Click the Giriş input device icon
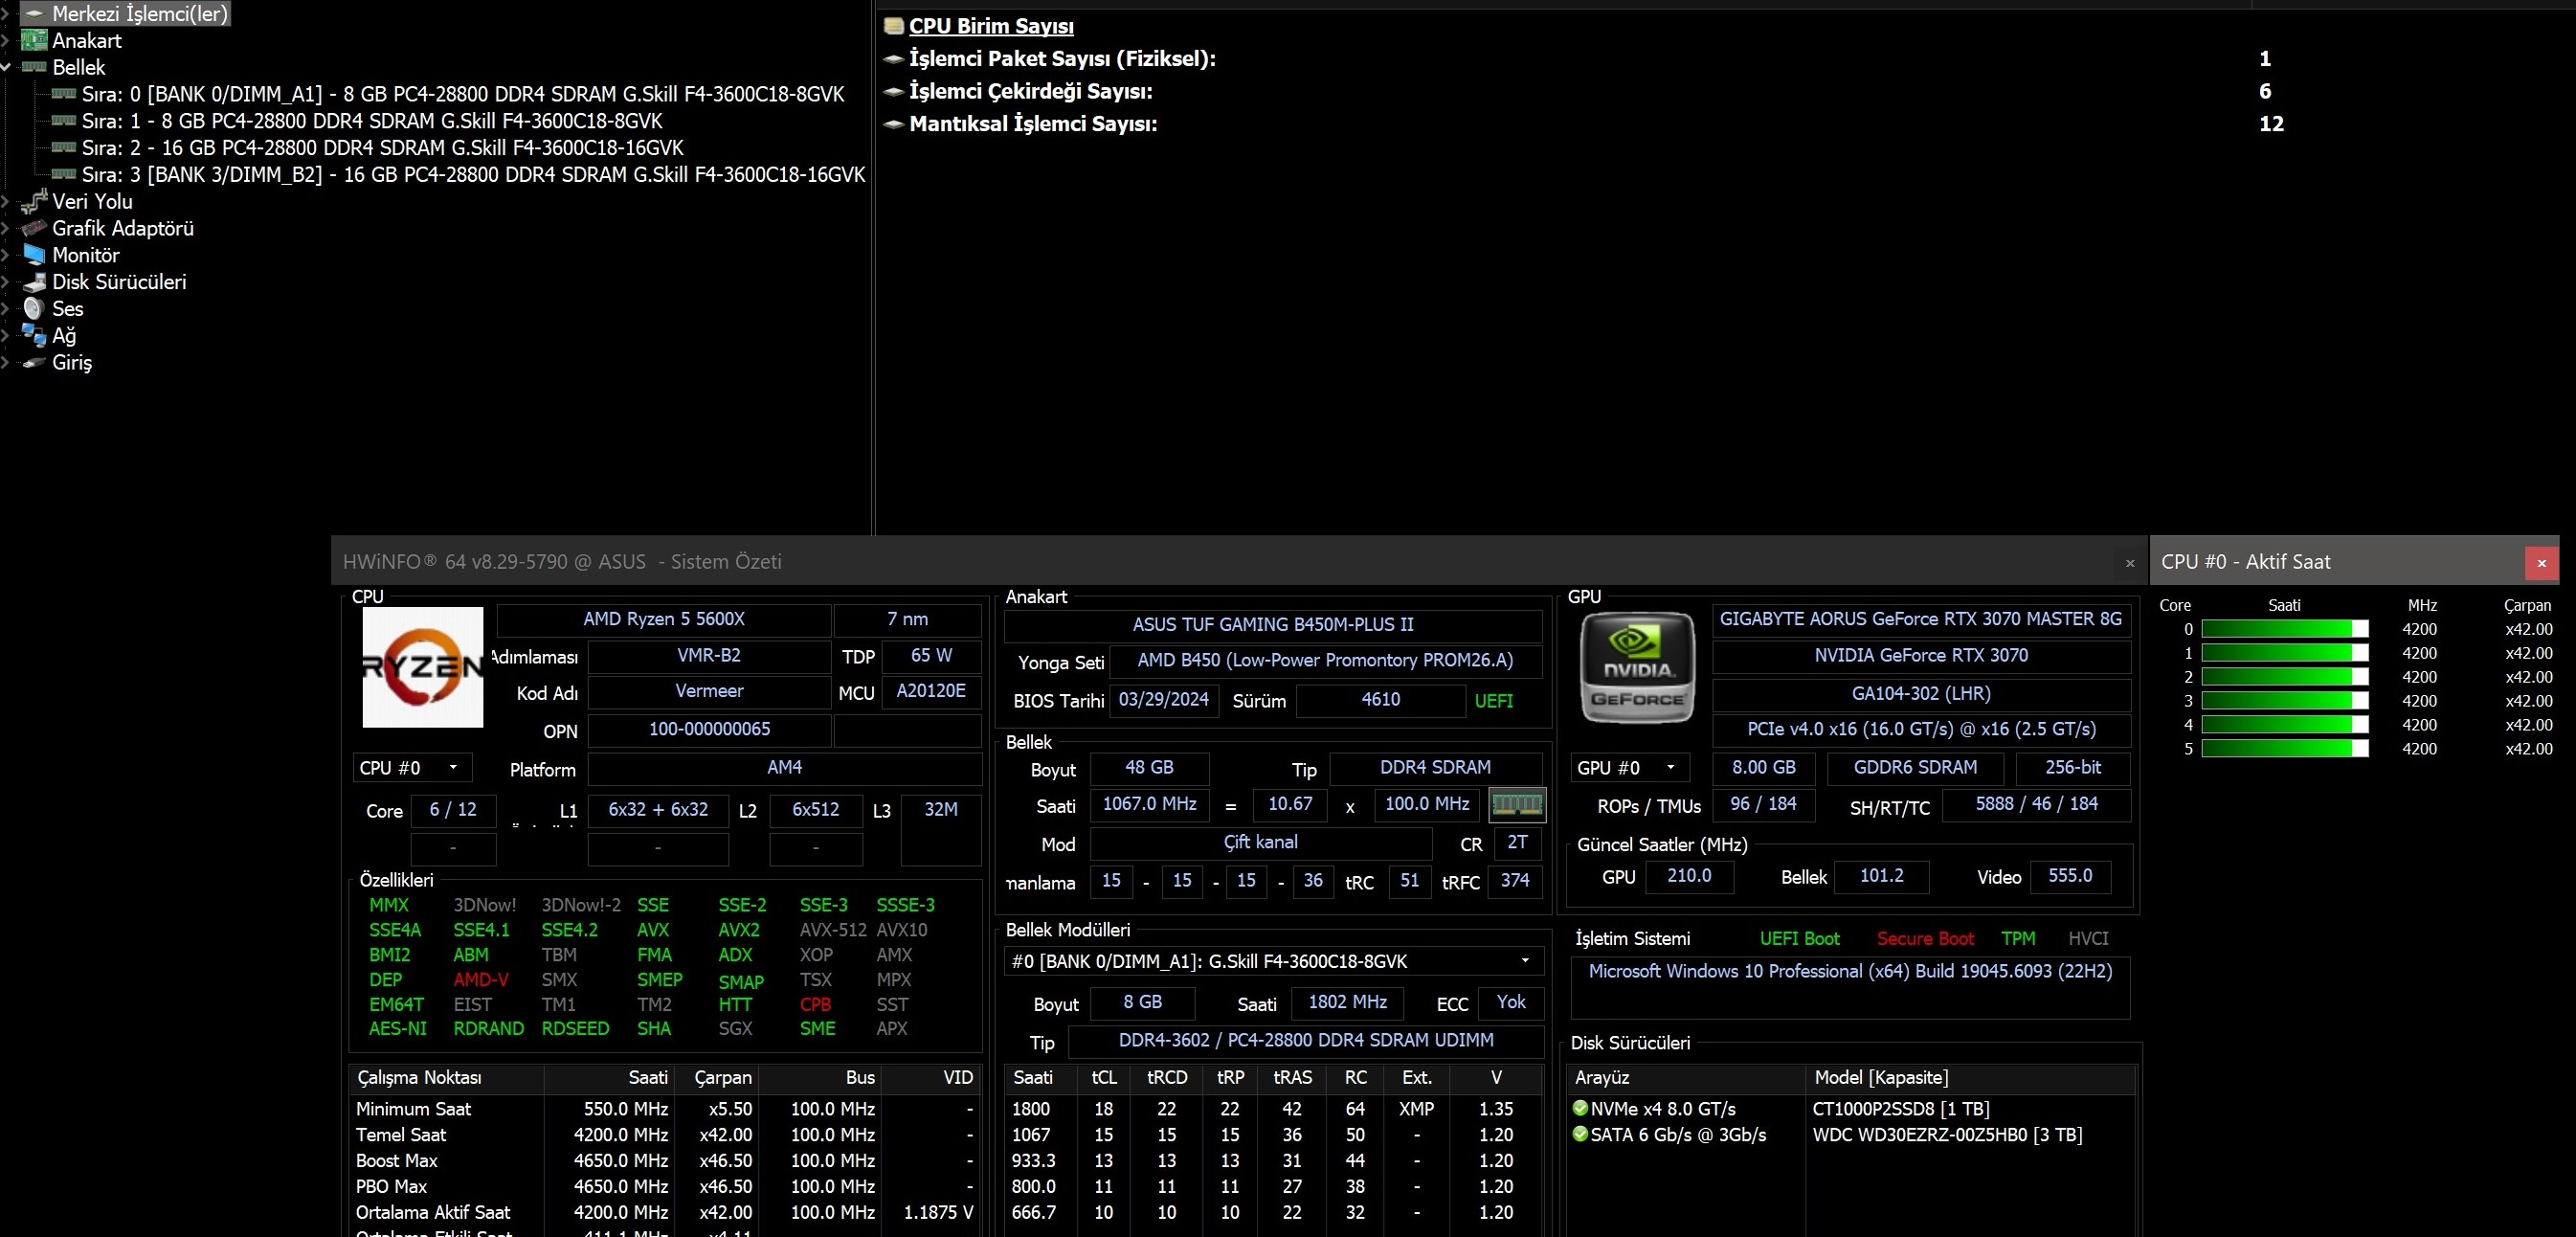The width and height of the screenshot is (2576, 1237). (x=35, y=363)
